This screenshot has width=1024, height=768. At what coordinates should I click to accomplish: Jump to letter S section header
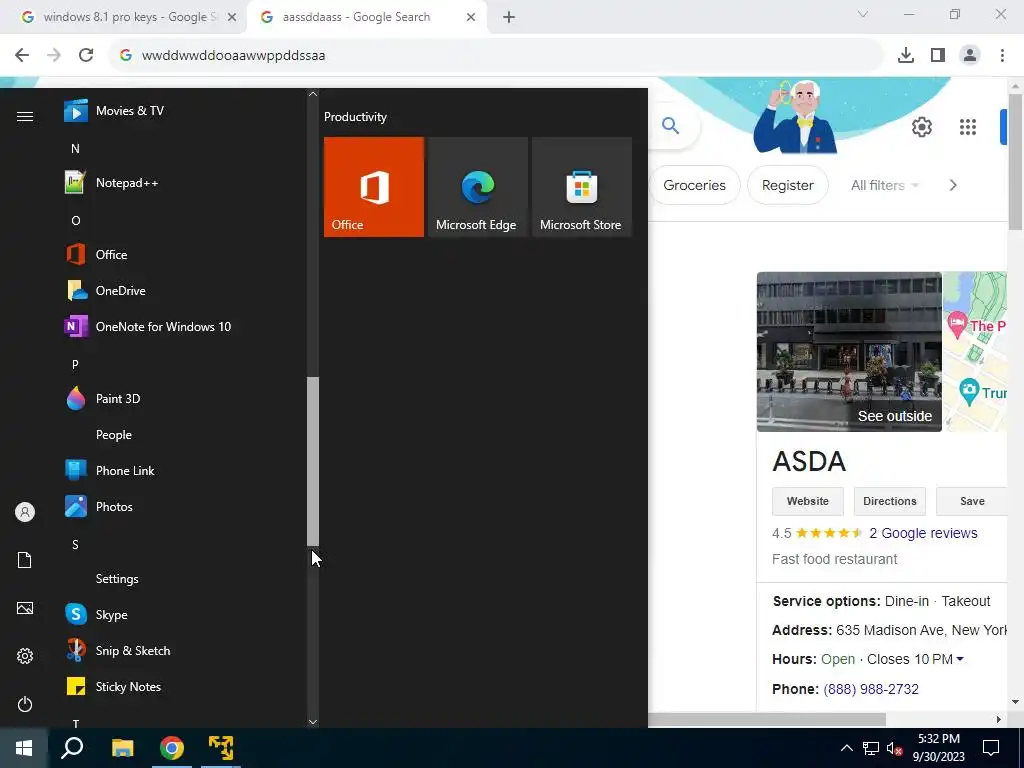pos(75,545)
